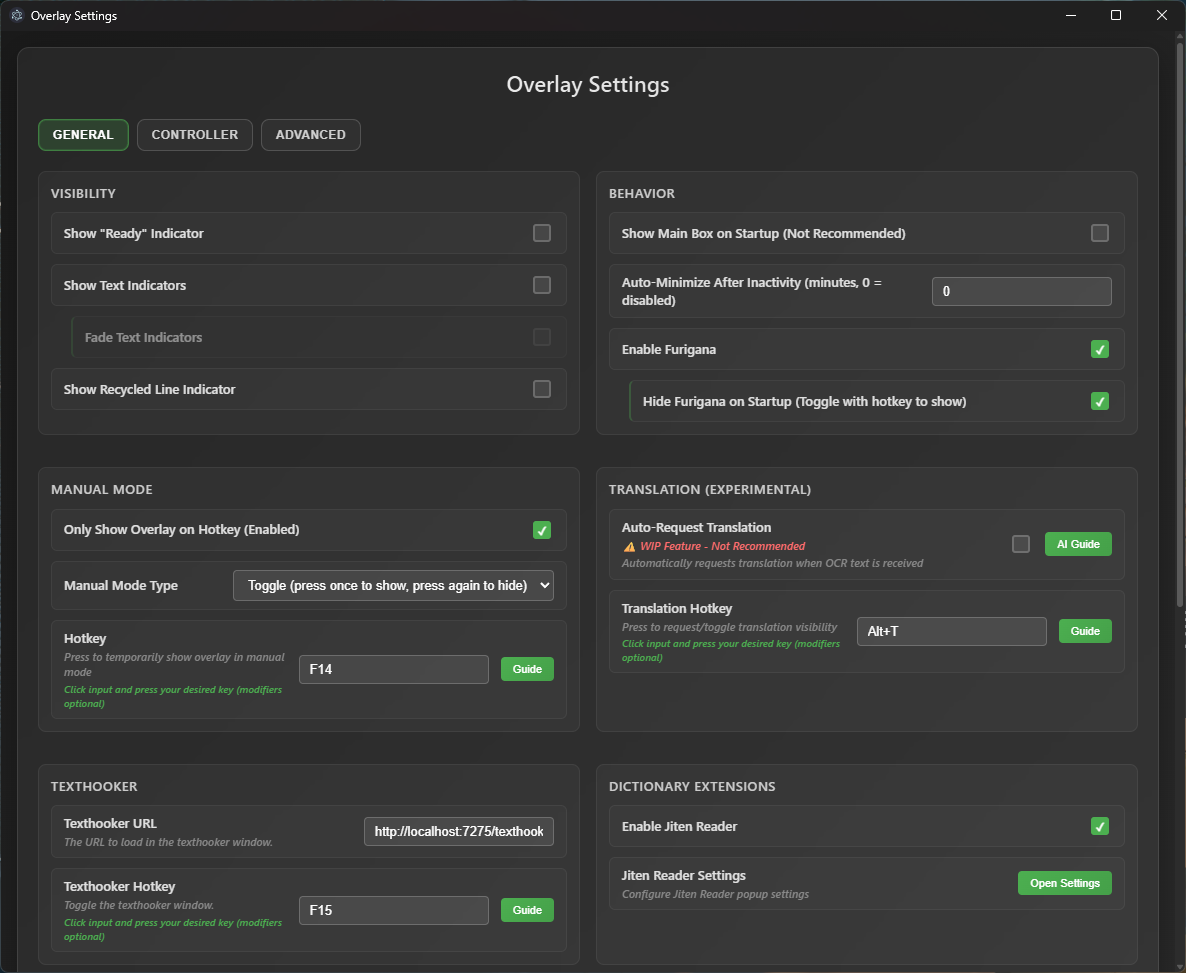Click the Auto-Minimize minutes input field
The height and width of the screenshot is (973, 1186).
pos(1022,291)
